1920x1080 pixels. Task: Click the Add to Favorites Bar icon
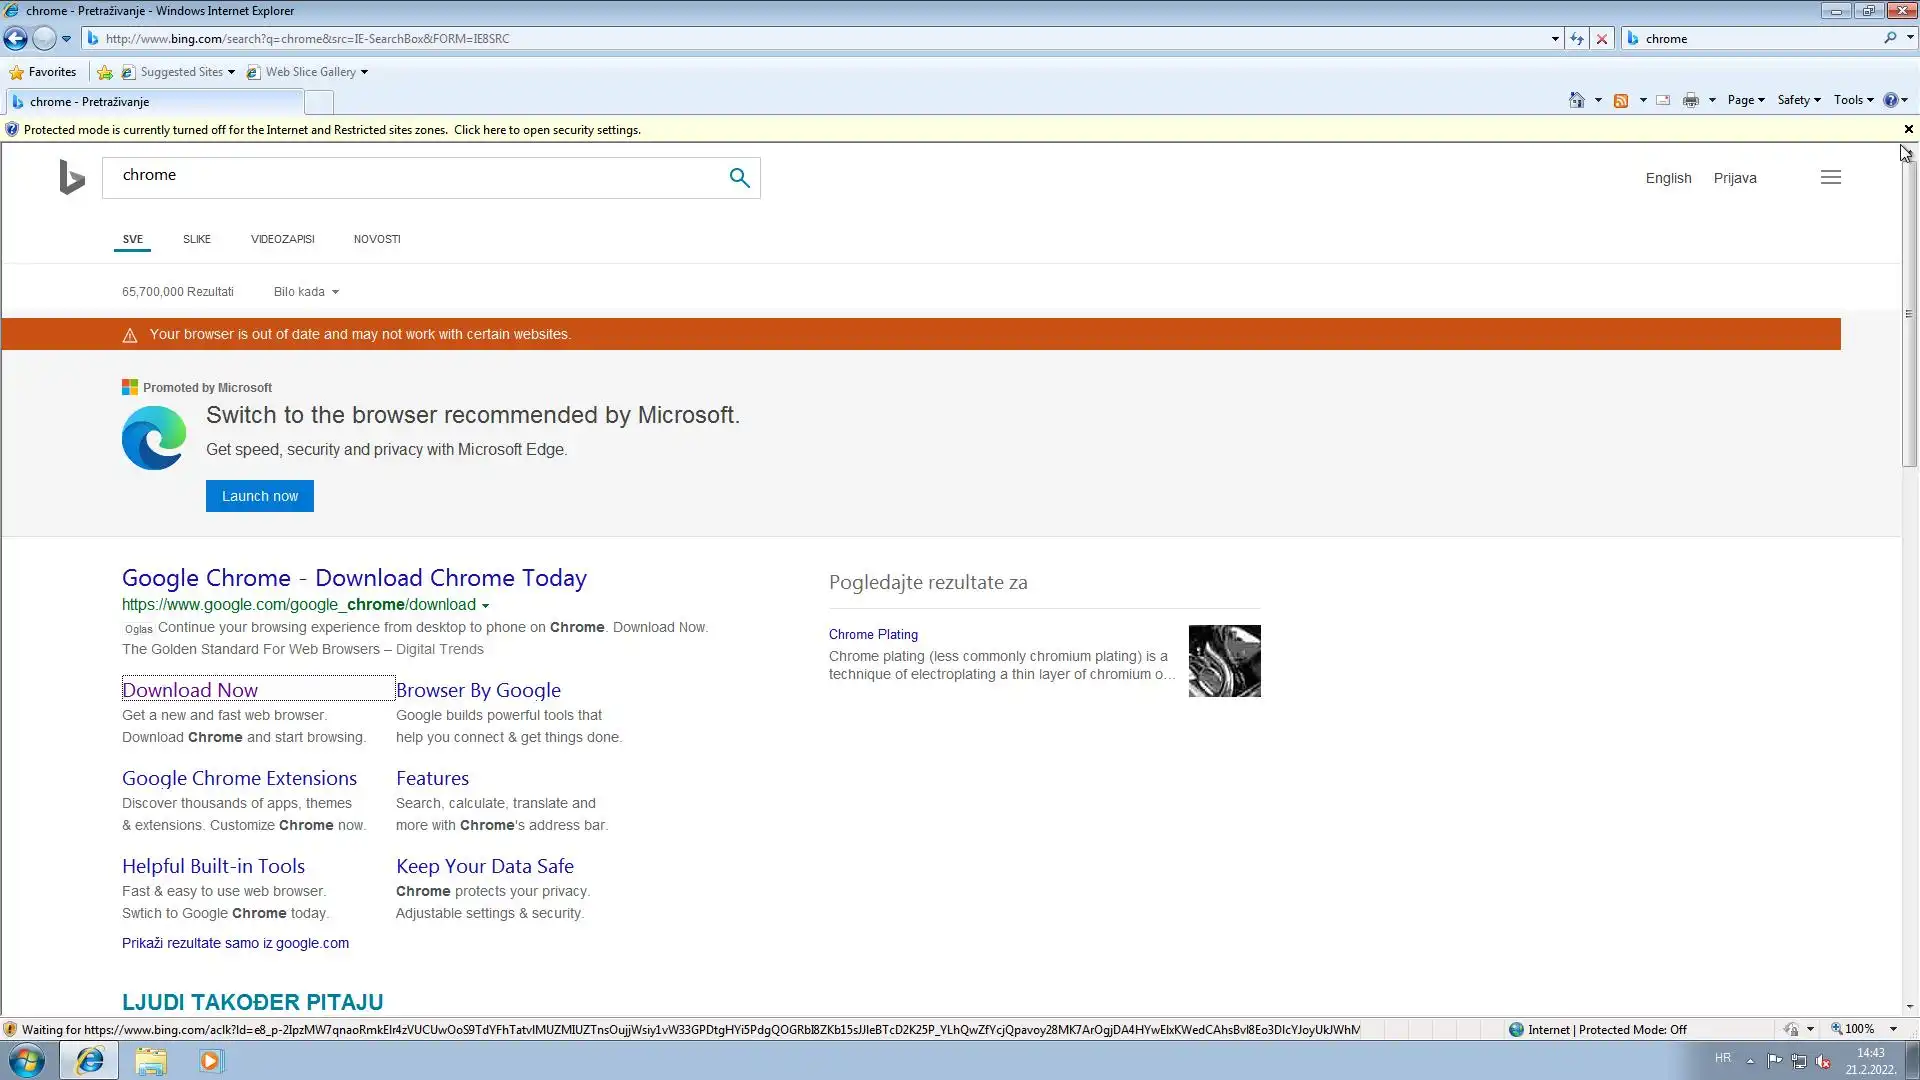tap(104, 72)
